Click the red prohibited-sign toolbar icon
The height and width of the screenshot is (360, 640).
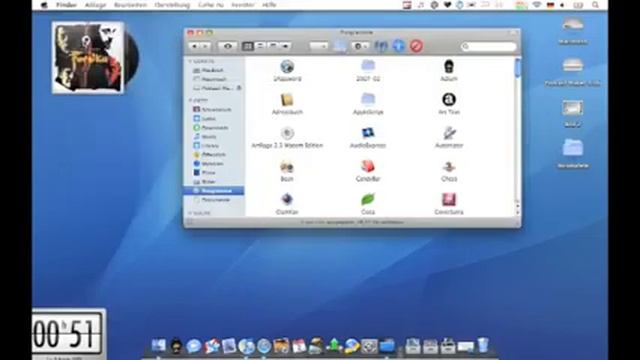tap(416, 46)
